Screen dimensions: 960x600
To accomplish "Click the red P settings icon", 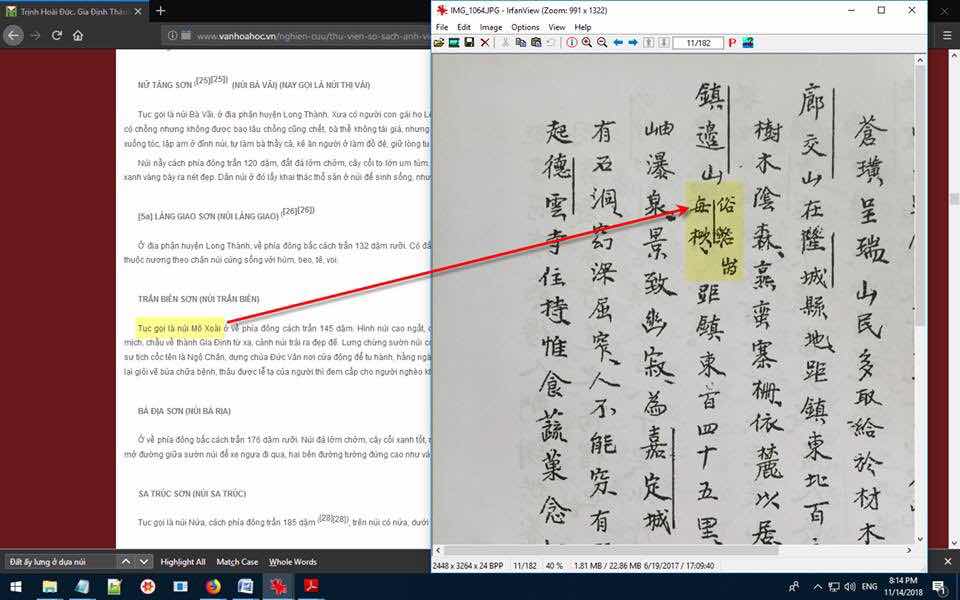I will coord(732,42).
